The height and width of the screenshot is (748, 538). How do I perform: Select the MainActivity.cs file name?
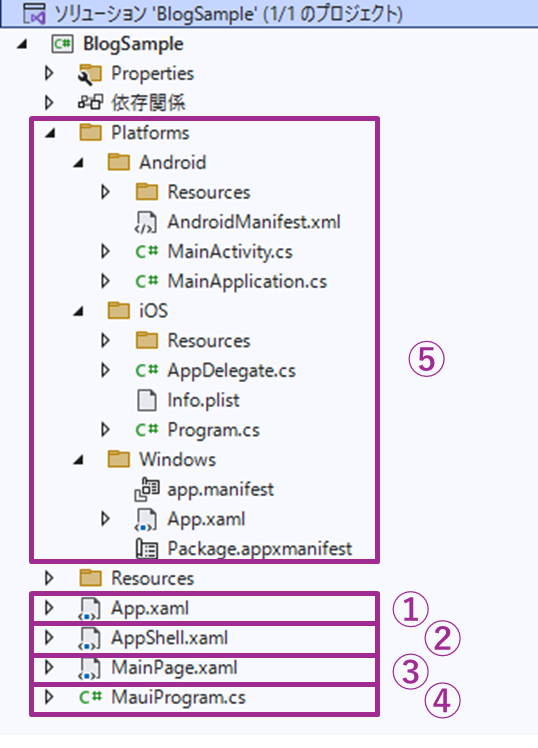pos(230,252)
